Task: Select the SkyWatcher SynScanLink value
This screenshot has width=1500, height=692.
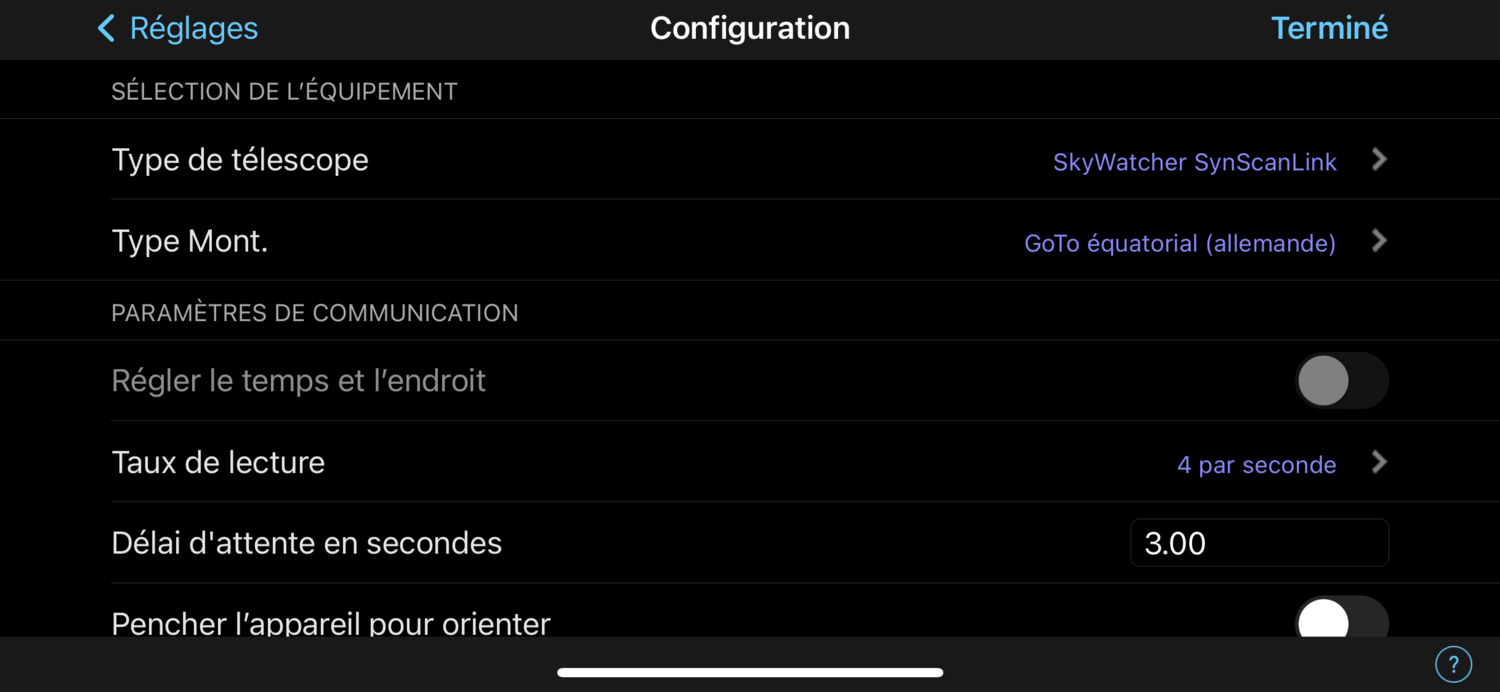Action: [x=1194, y=162]
